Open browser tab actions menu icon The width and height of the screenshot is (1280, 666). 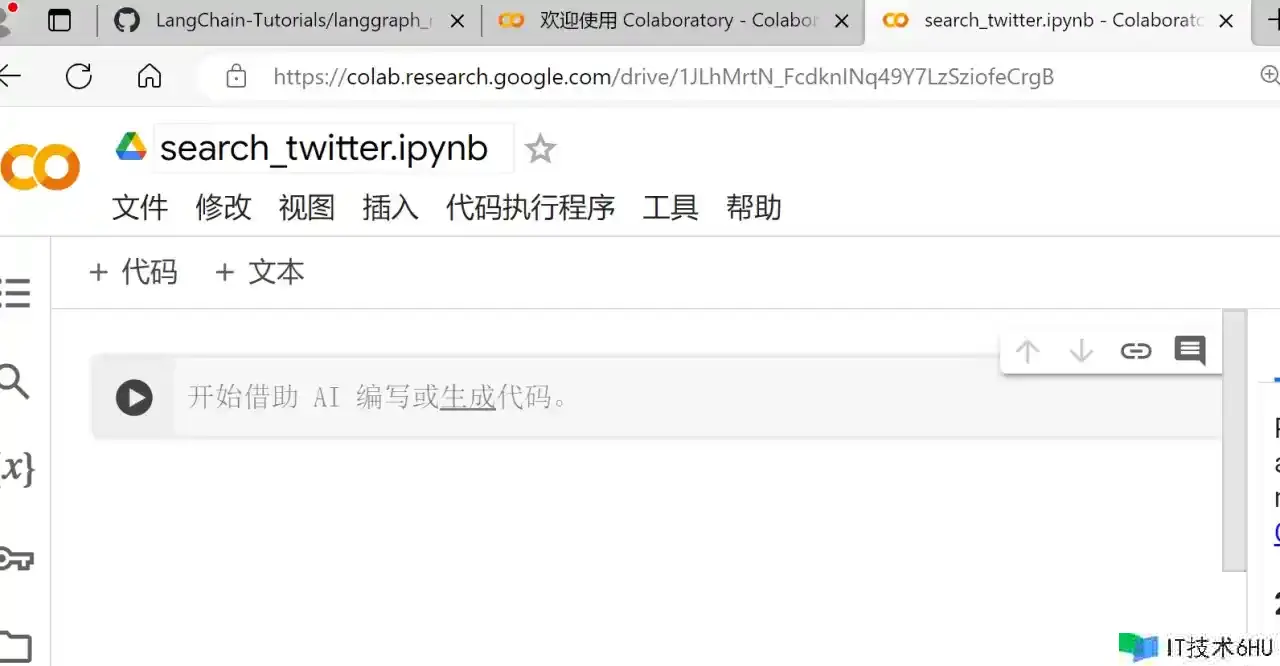[x=60, y=20]
